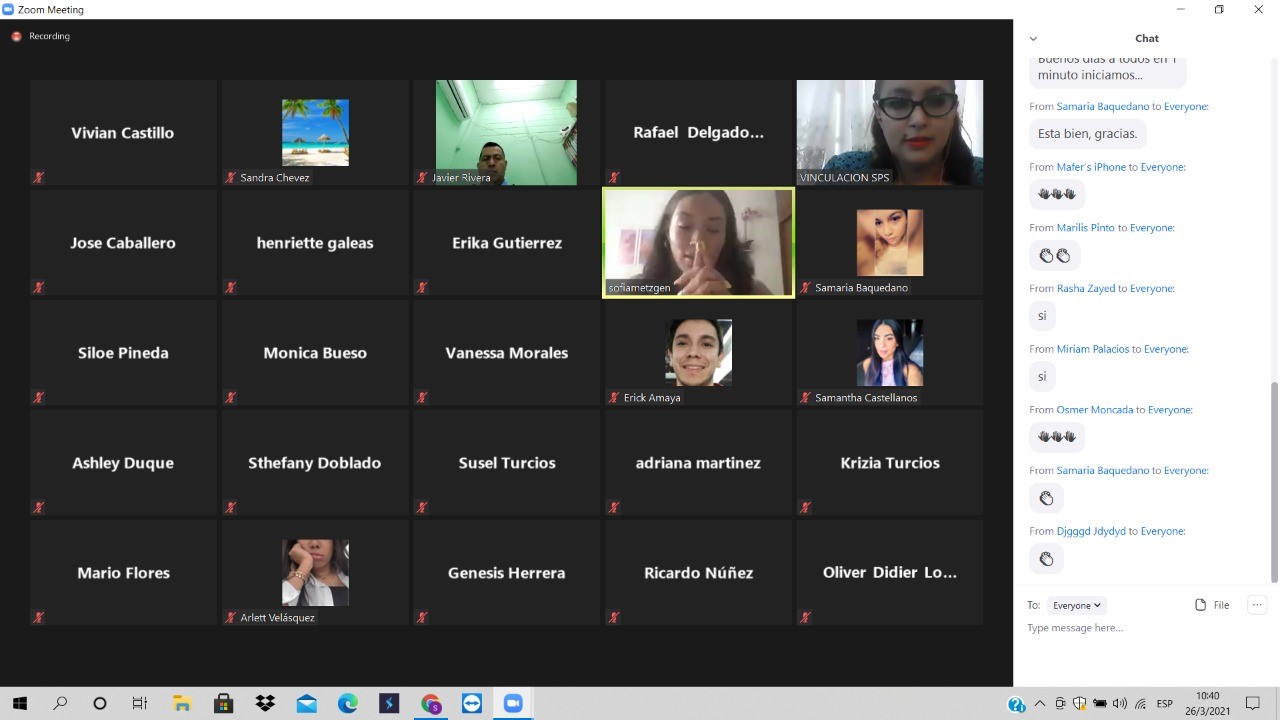1280x720 pixels.
Task: Open File Explorer from the taskbar
Action: pos(182,704)
